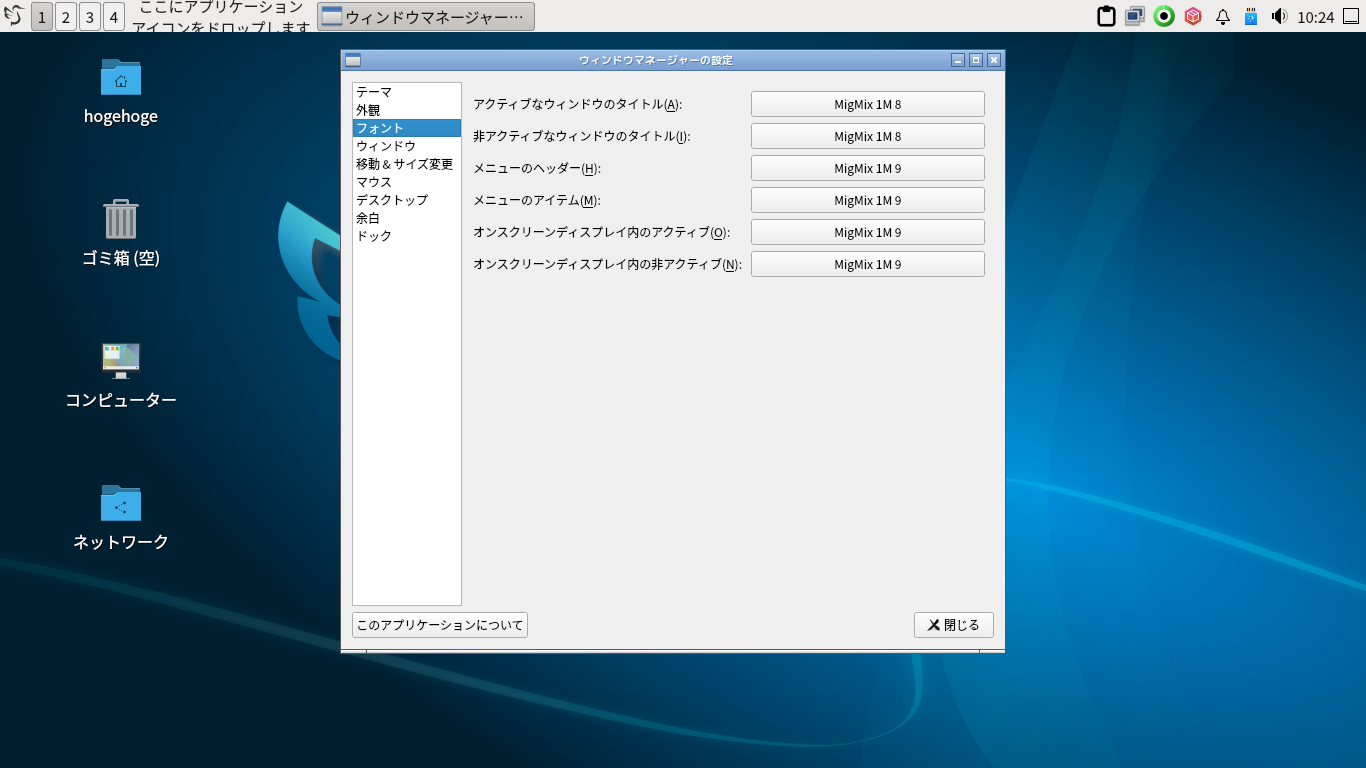Select ドック in the settings list
This screenshot has height=768, width=1366.
[x=407, y=236]
